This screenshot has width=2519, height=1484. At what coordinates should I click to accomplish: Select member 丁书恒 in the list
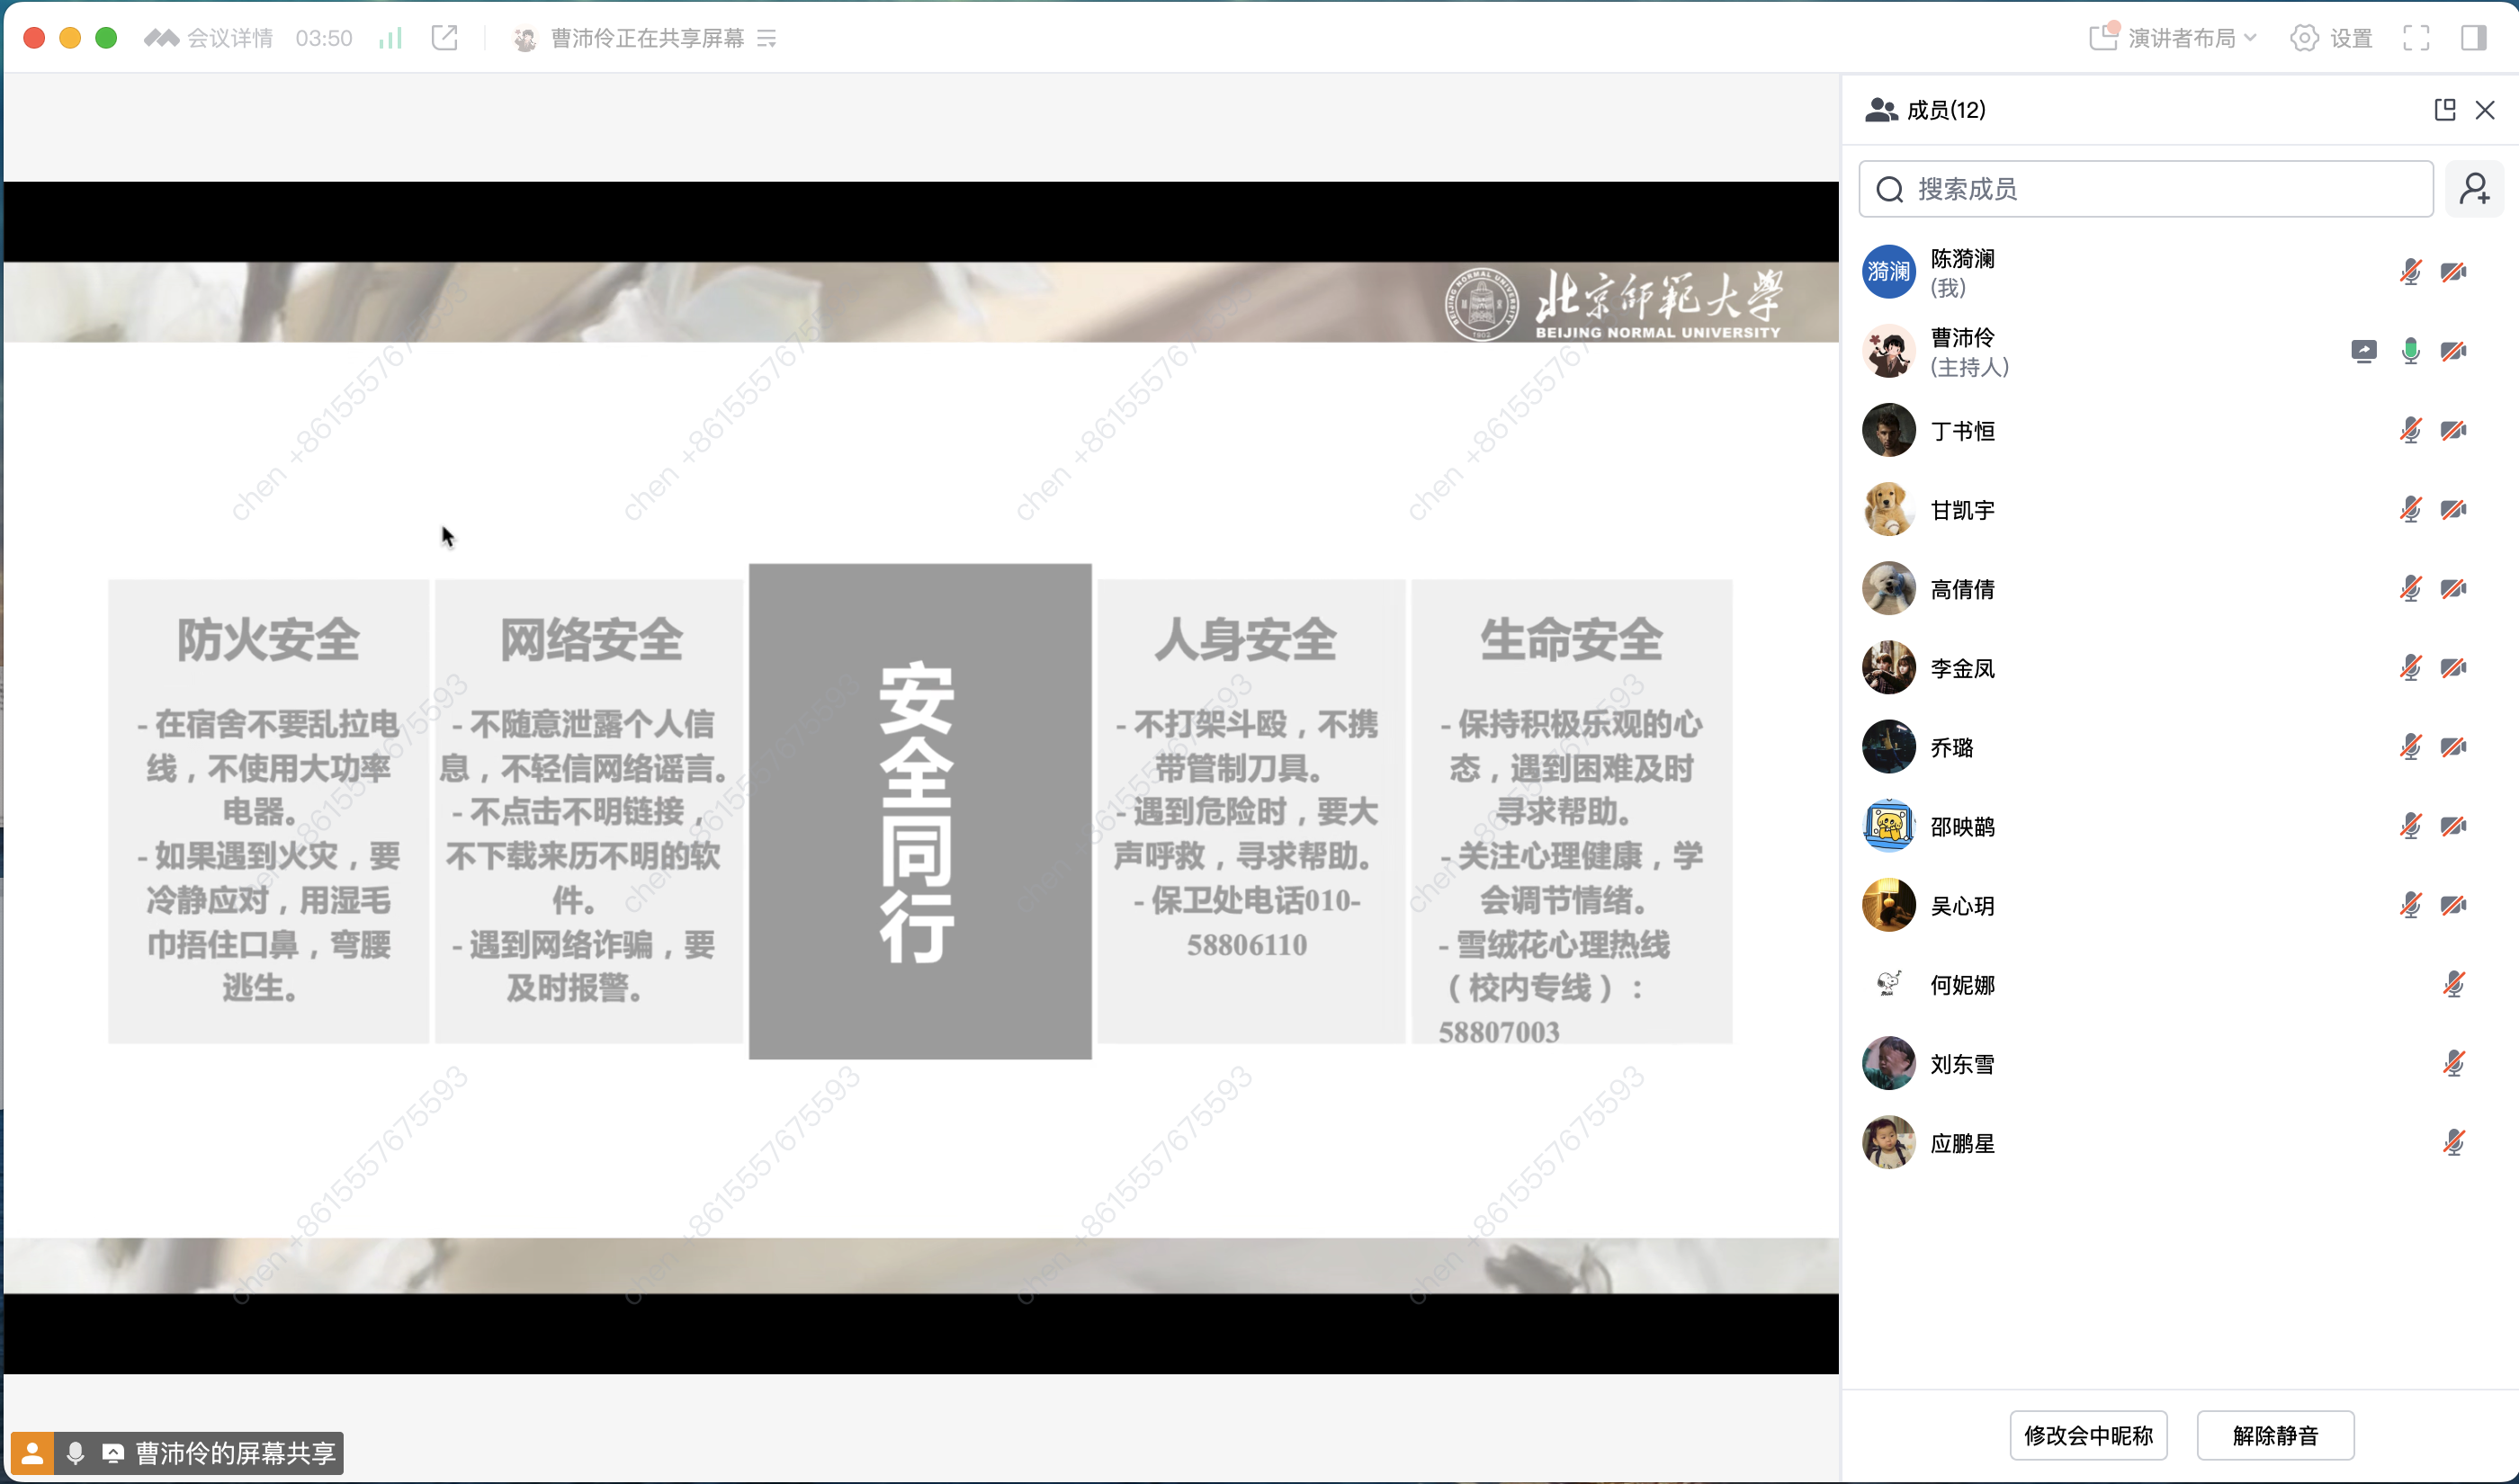point(1962,431)
